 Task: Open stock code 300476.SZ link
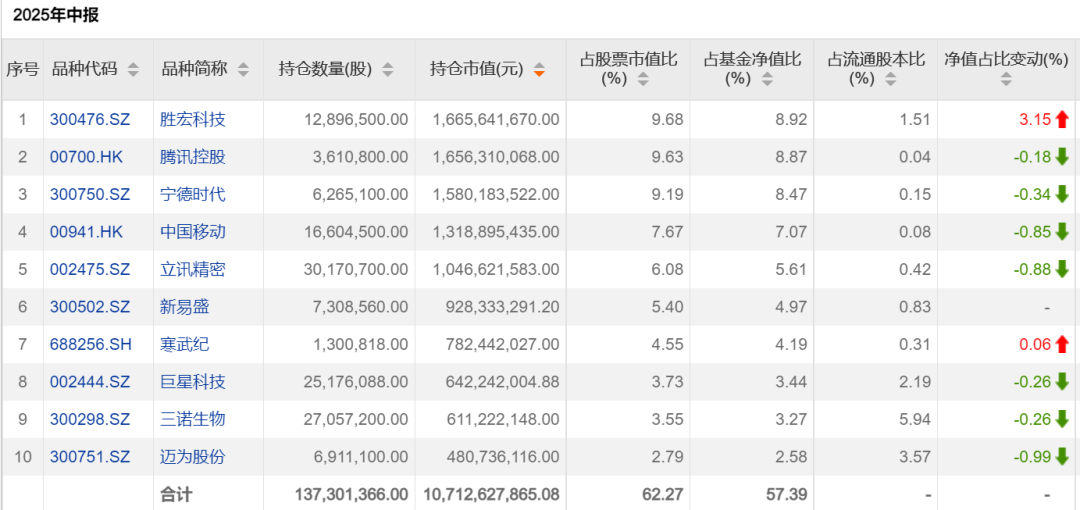coord(90,119)
